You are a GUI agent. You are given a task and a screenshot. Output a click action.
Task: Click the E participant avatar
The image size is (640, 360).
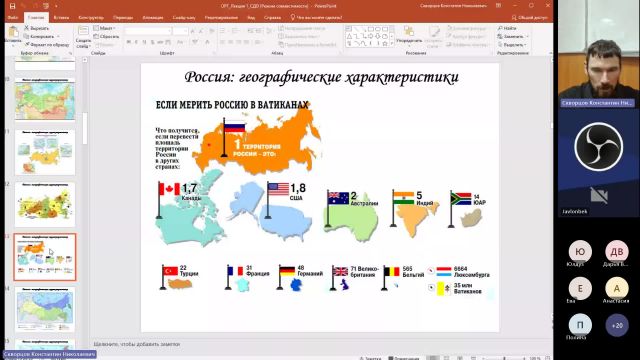point(580,288)
